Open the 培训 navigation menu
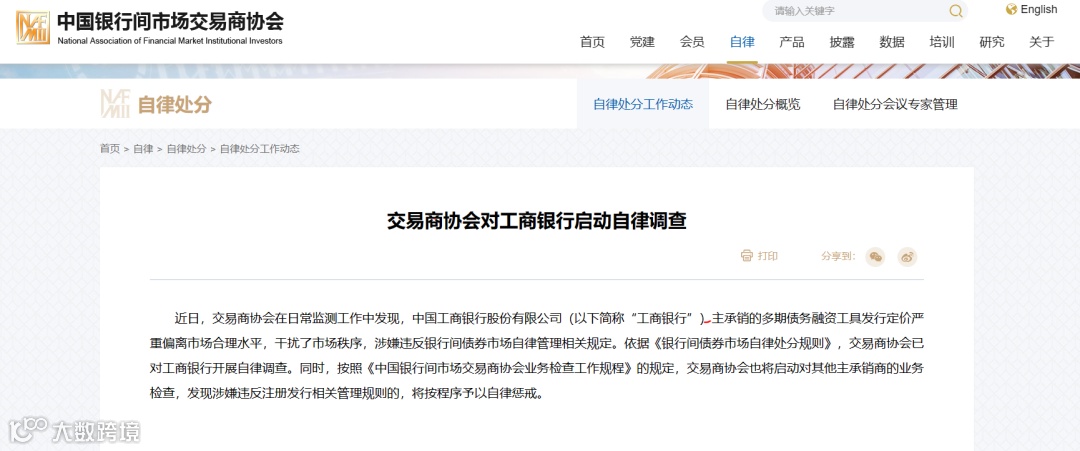 coord(942,42)
